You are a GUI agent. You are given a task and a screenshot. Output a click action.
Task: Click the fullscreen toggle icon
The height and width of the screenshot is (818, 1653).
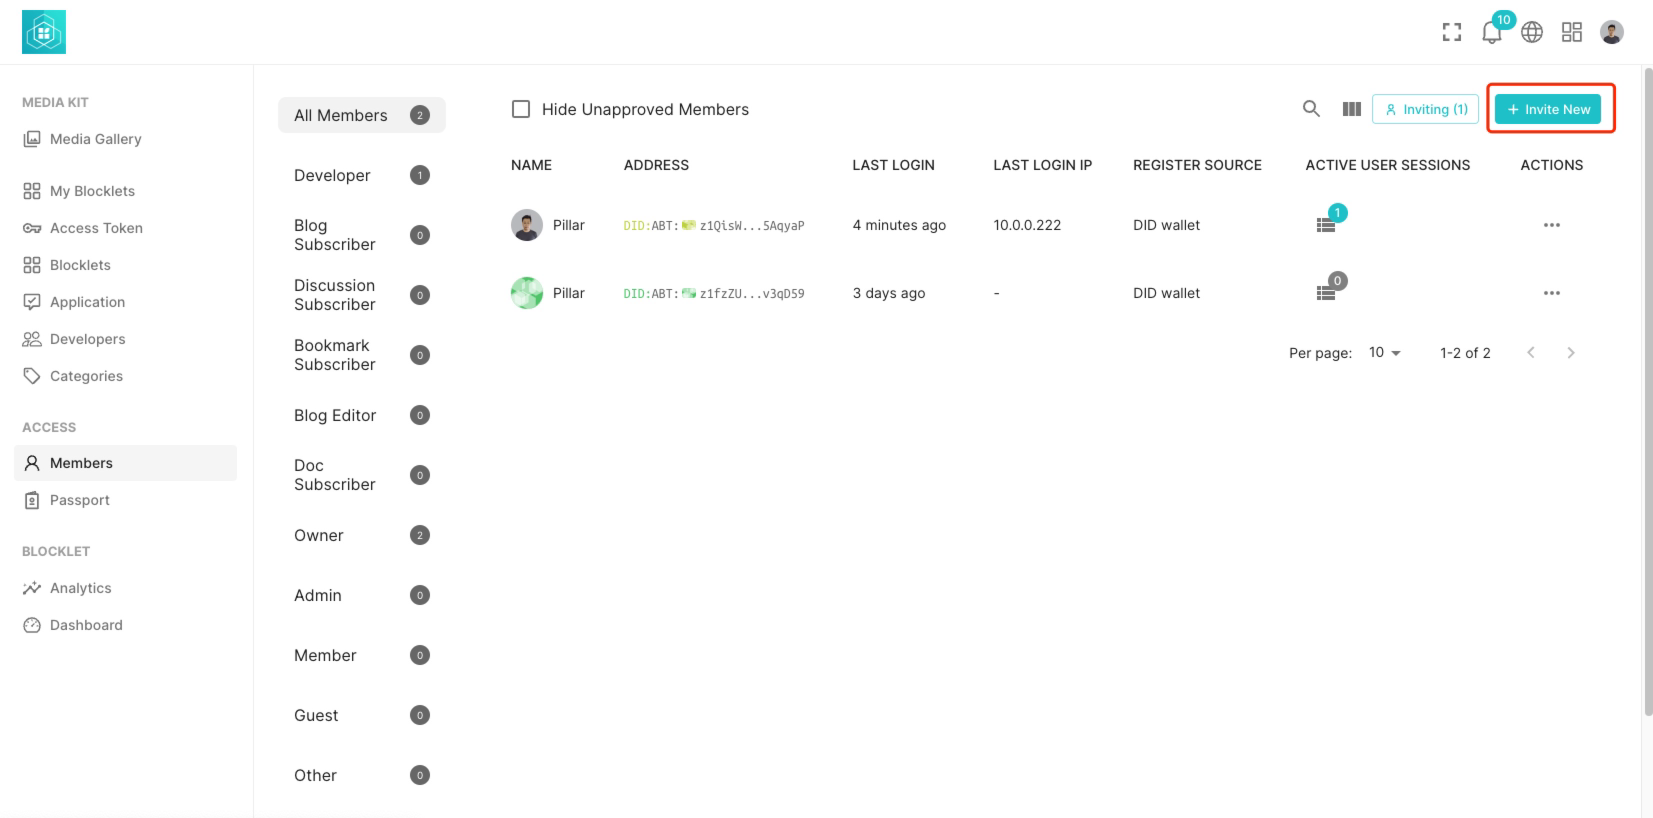coord(1451,32)
